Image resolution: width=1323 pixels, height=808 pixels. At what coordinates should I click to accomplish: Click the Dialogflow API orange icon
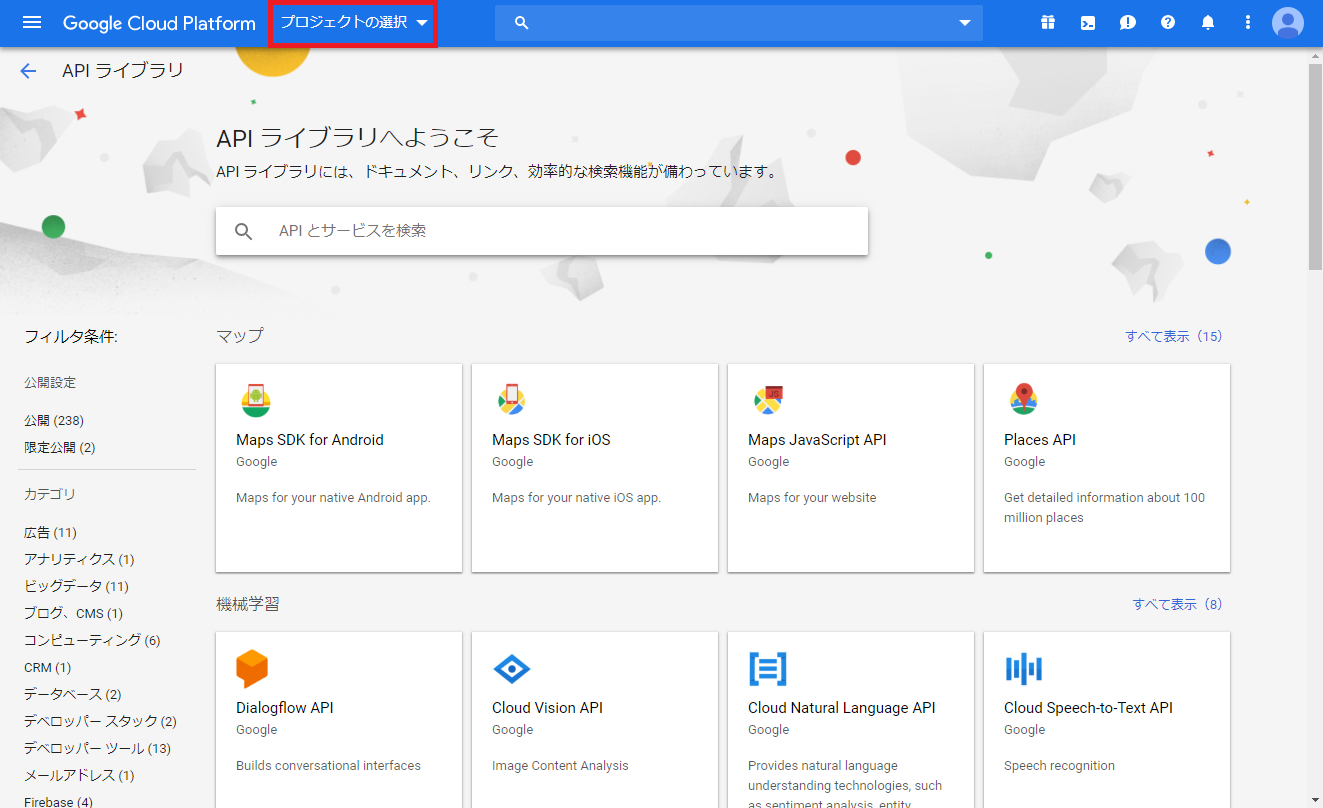point(252,669)
